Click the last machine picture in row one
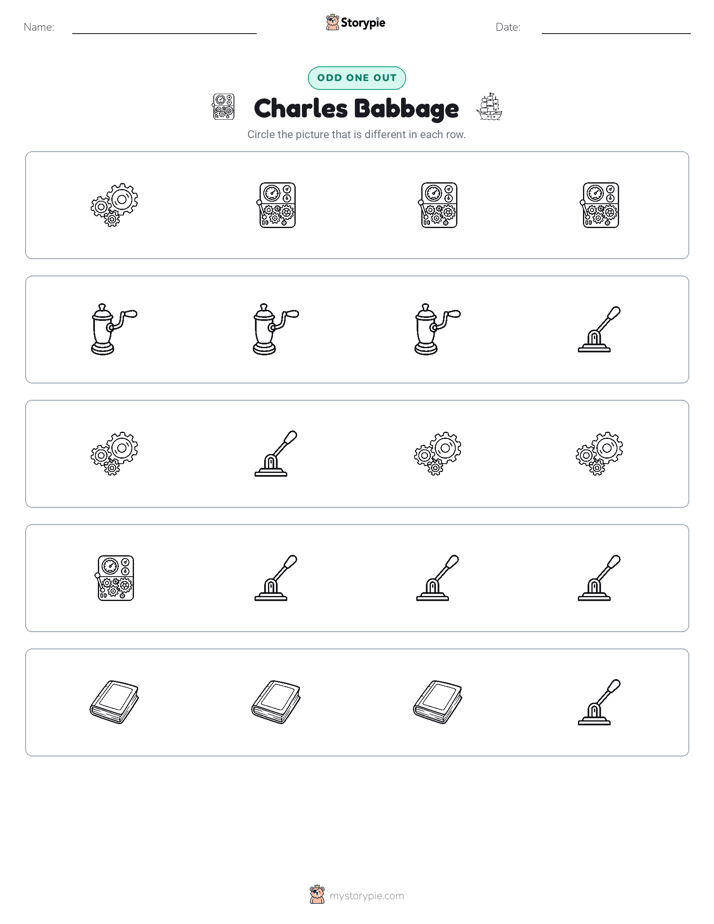Screen dimensions: 714x924 (x=601, y=205)
